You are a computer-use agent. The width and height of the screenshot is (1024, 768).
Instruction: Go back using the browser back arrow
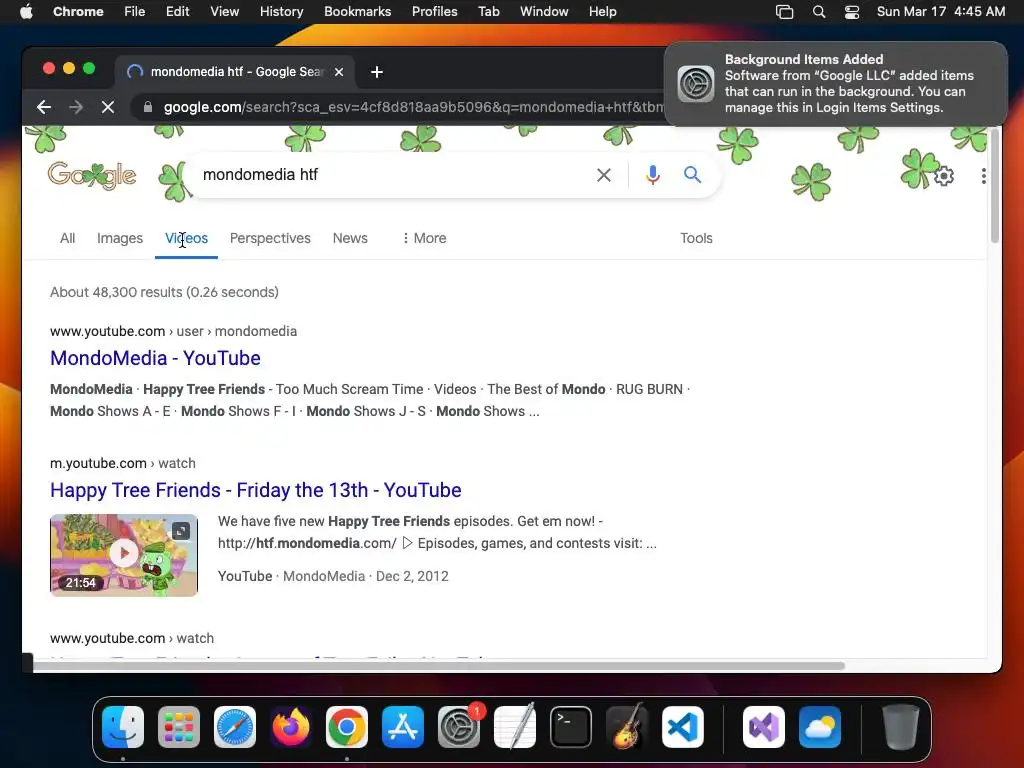44,107
